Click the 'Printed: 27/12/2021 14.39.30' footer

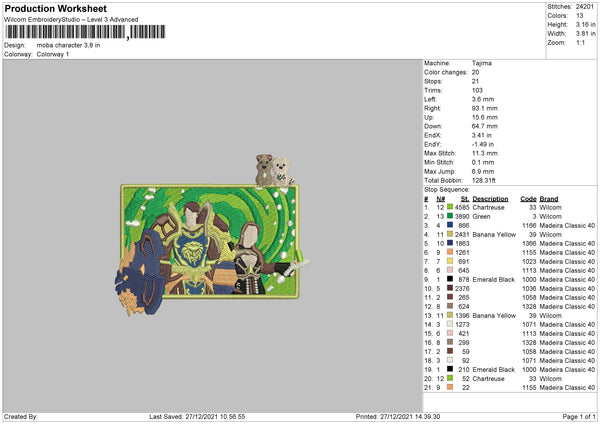[x=398, y=417]
